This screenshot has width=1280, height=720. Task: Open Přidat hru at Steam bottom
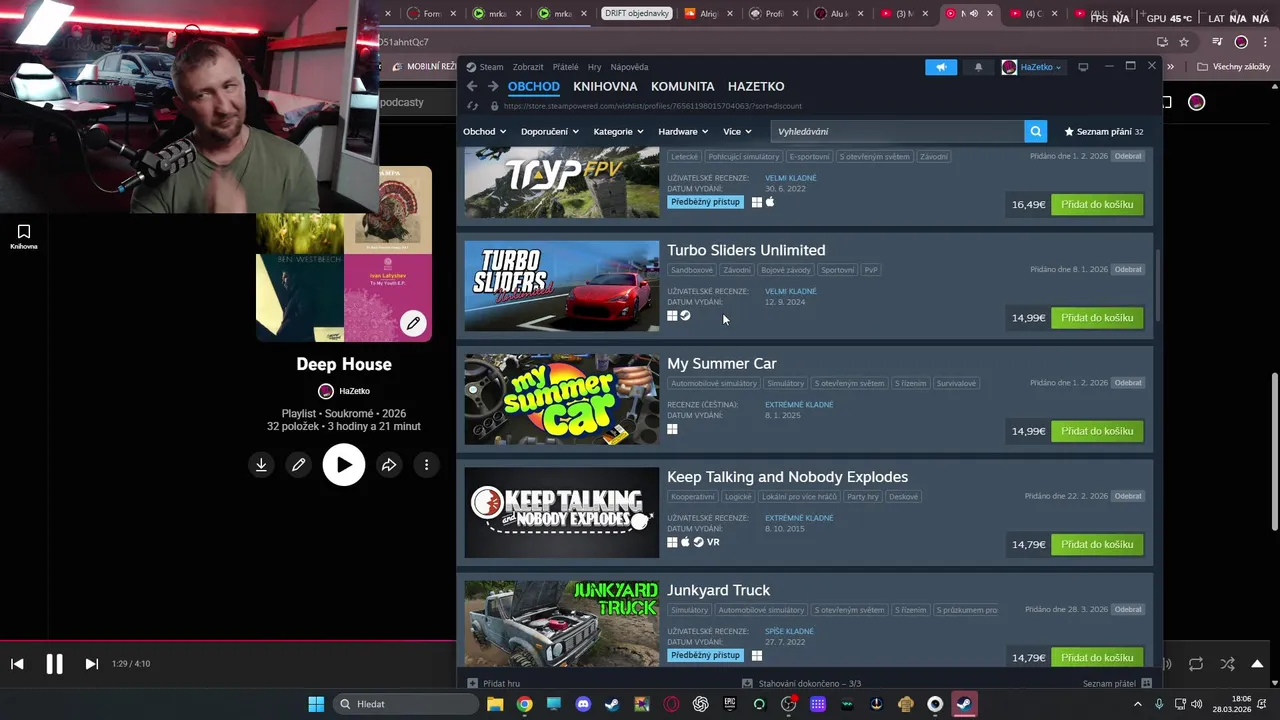(x=494, y=684)
